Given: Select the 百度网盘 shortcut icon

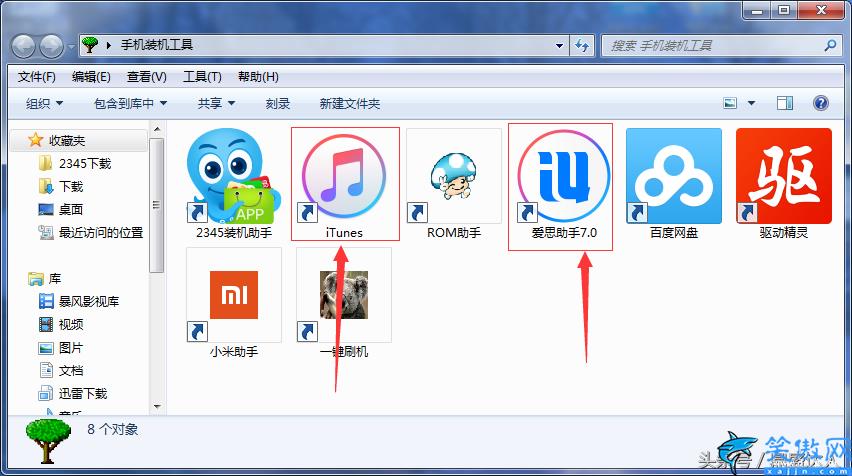Looking at the screenshot, I should tap(674, 176).
